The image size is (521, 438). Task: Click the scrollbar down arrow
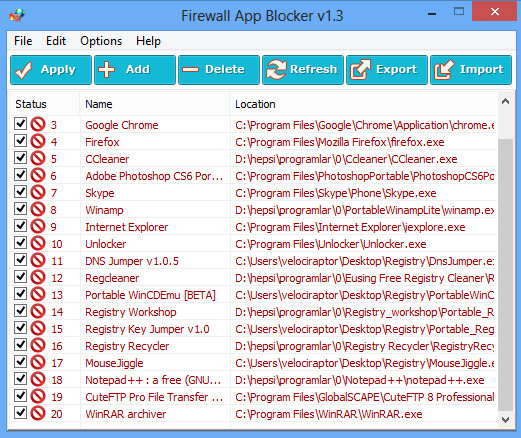click(505, 419)
